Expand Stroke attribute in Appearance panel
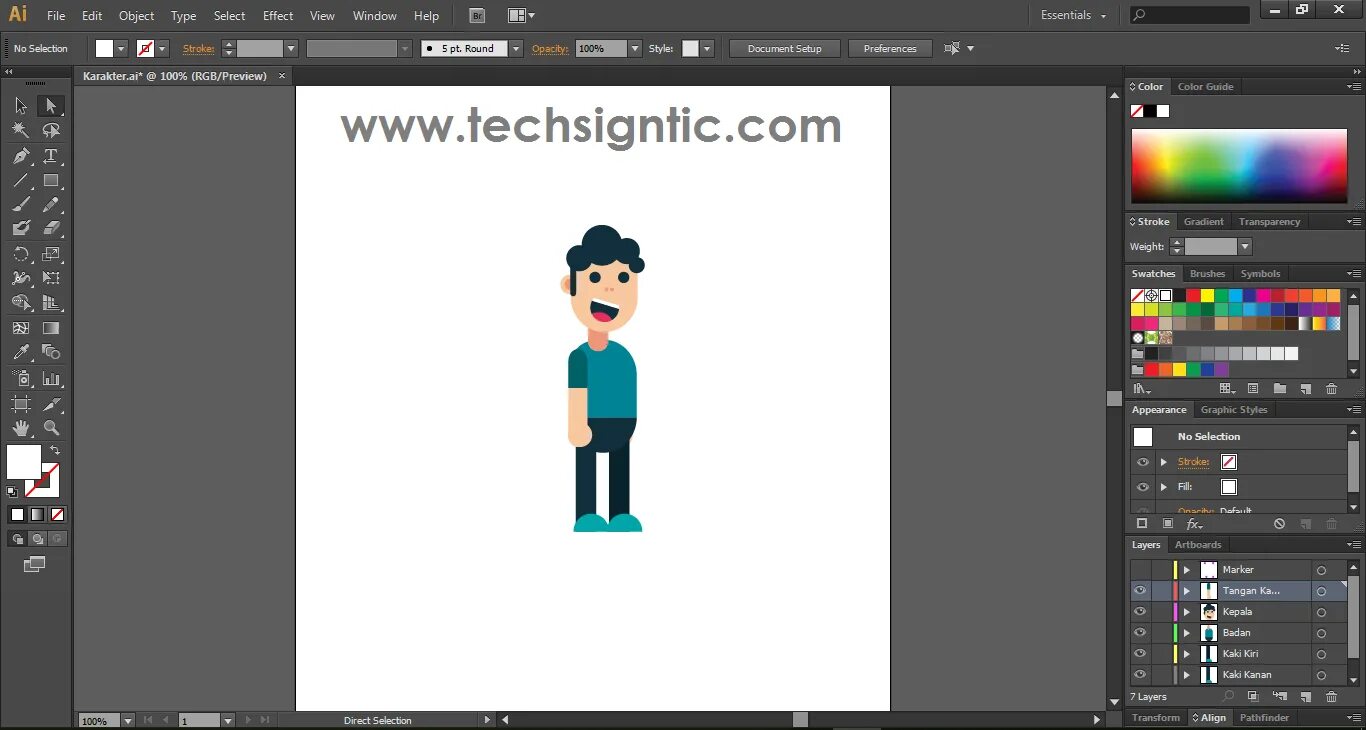Screen dimensions: 1366x730 coord(1163,462)
